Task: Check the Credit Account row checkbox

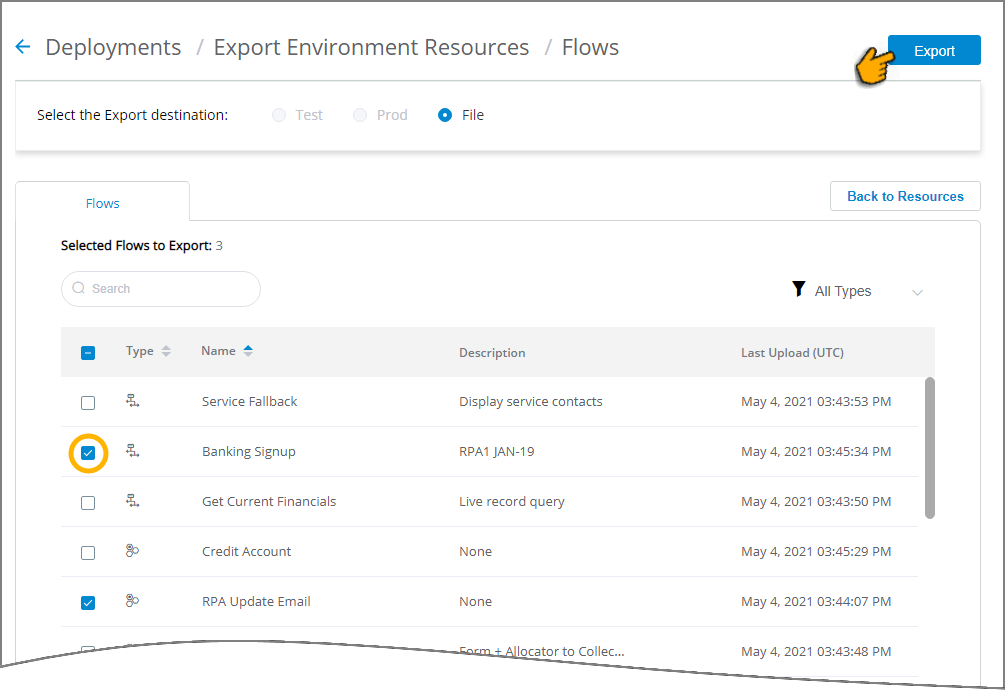Action: [88, 553]
